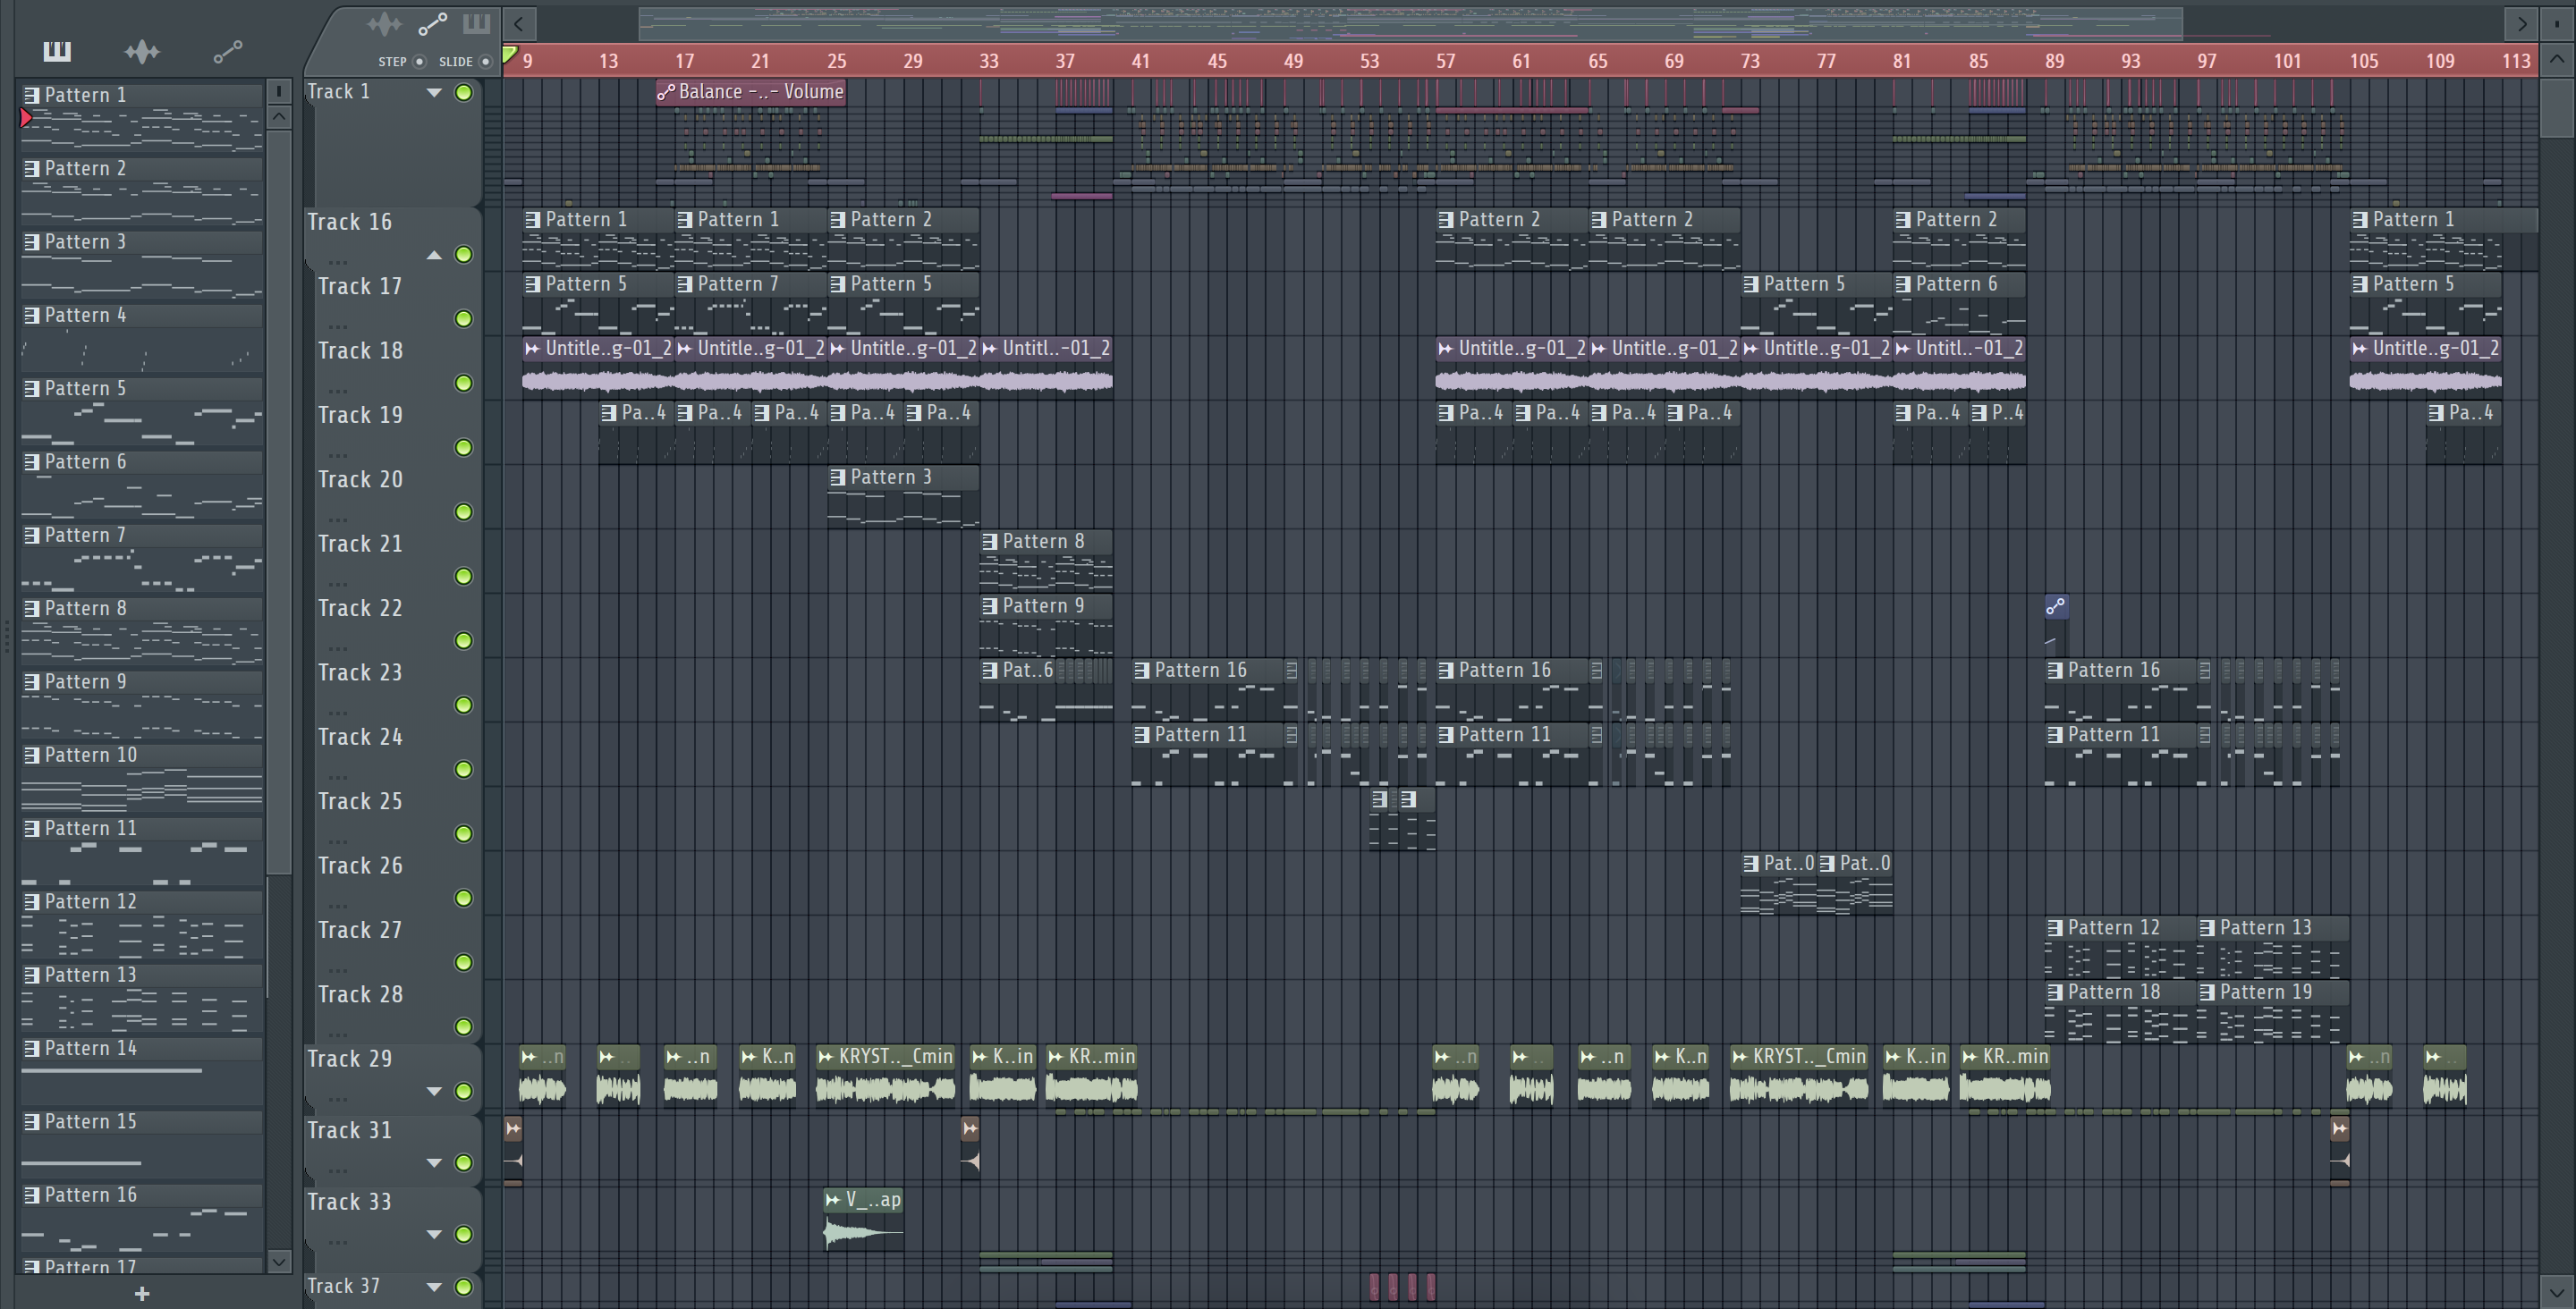2576x1309 pixels.
Task: Expand the Track 29 group arrow
Action: [x=434, y=1092]
